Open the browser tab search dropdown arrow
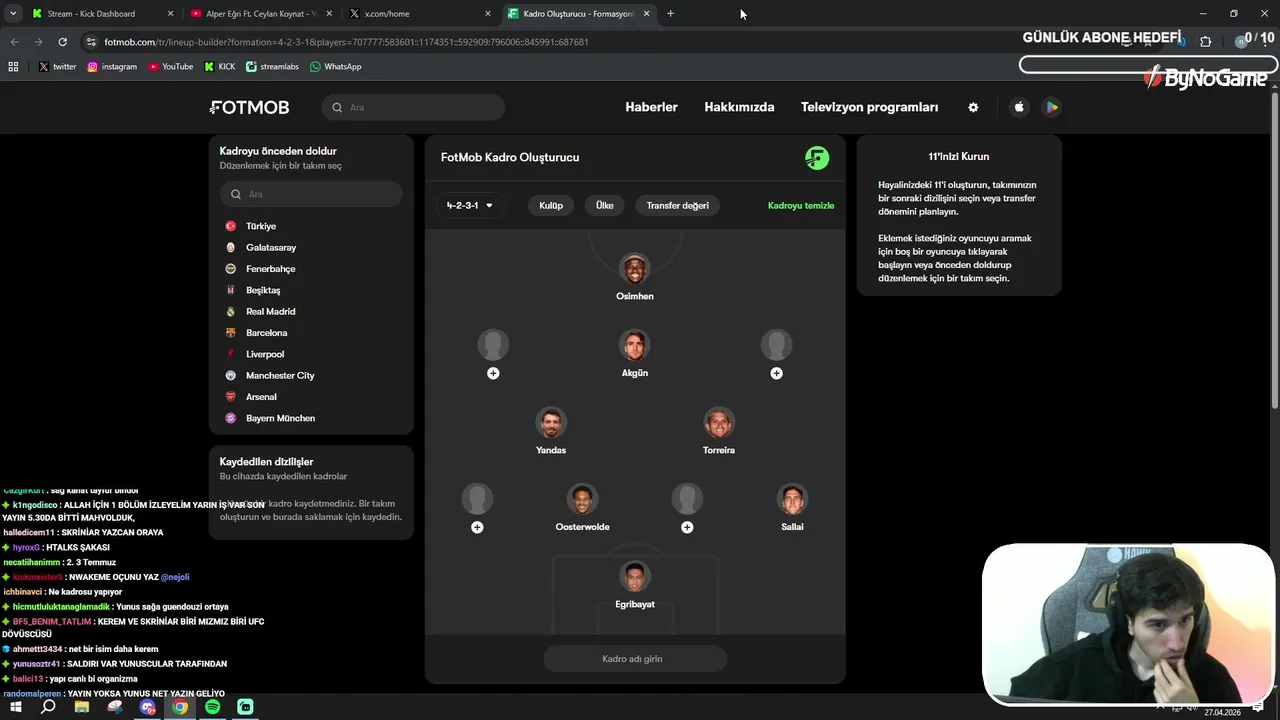The image size is (1280, 720). click(13, 14)
